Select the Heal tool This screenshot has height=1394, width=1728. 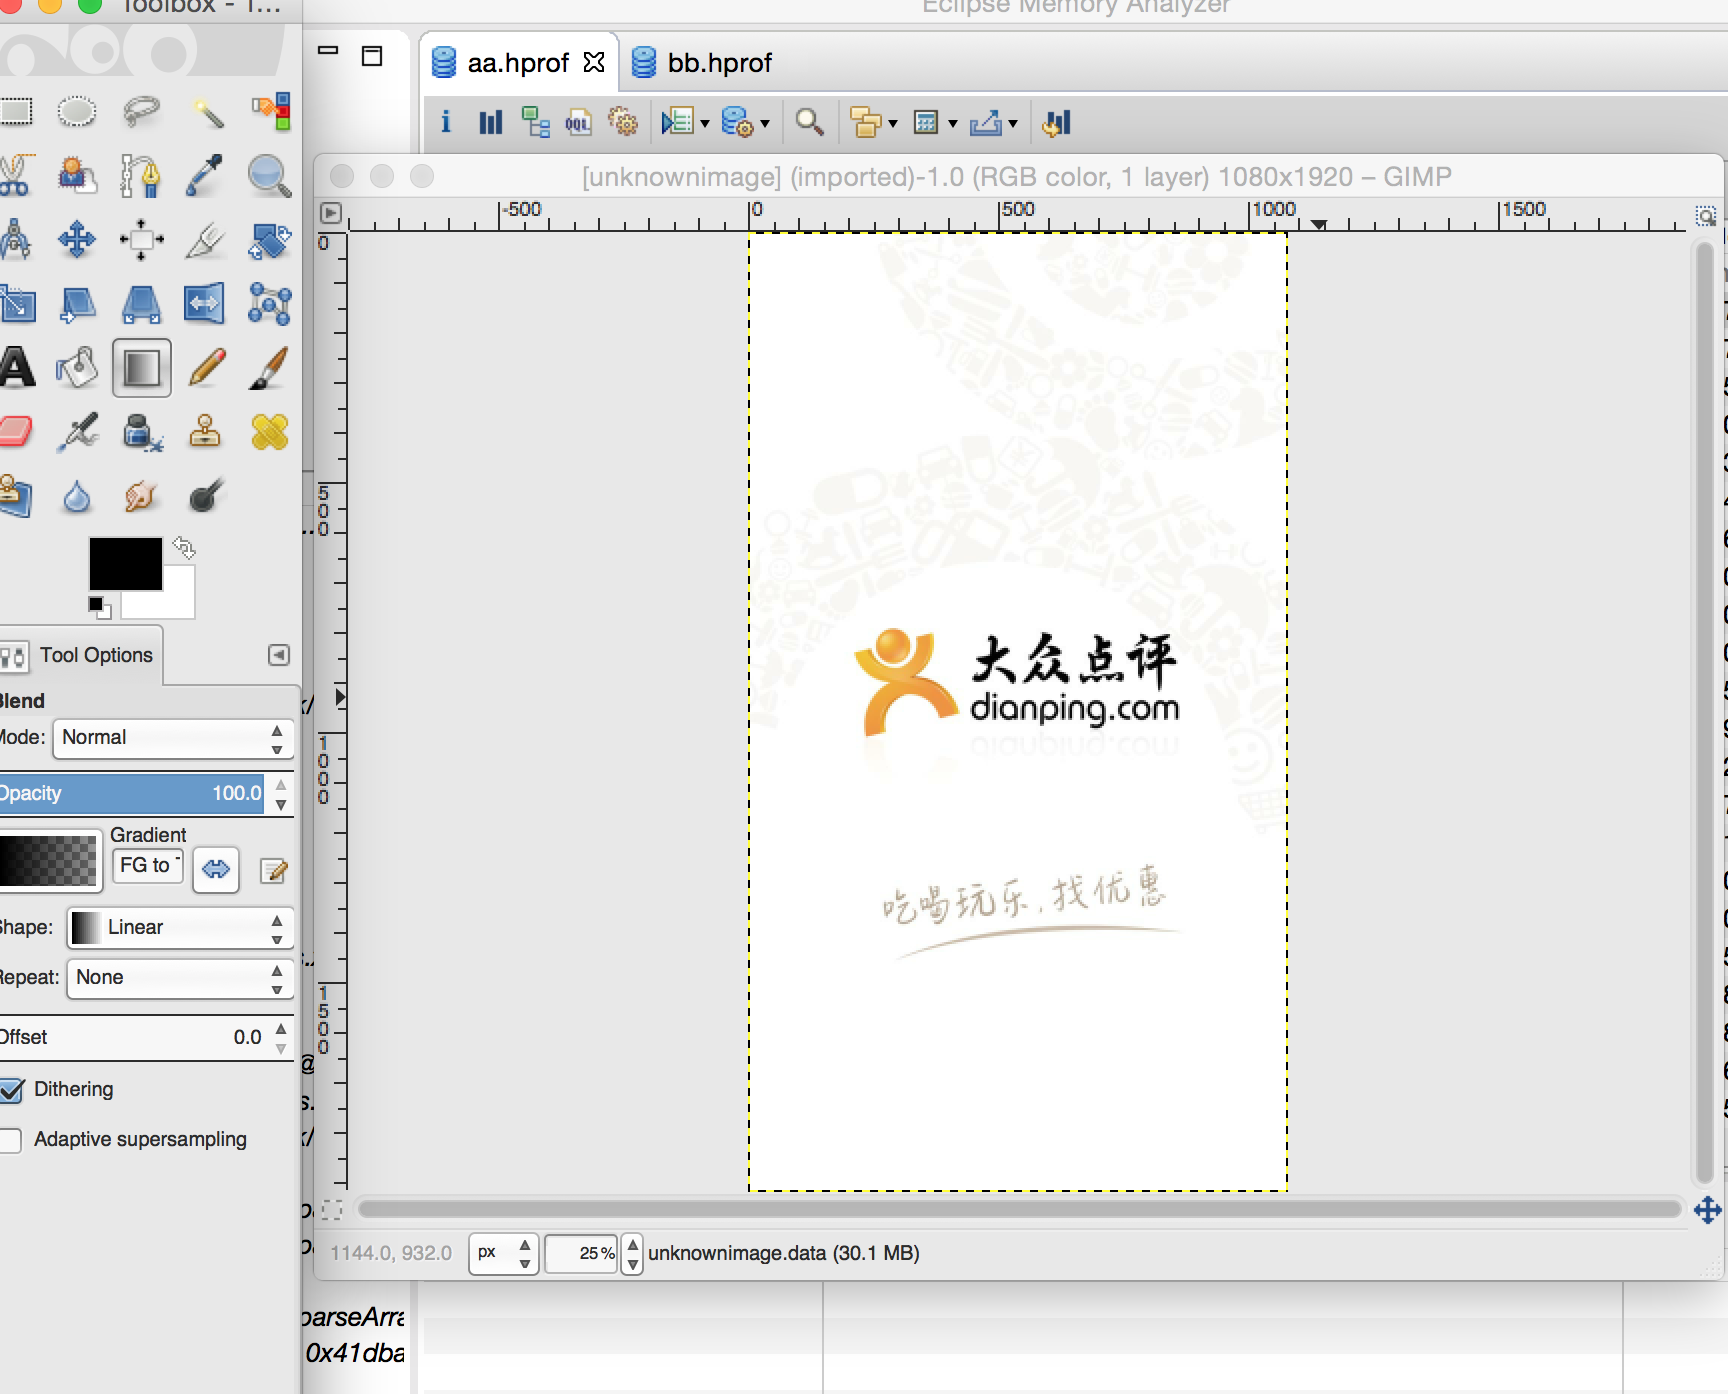(x=270, y=432)
